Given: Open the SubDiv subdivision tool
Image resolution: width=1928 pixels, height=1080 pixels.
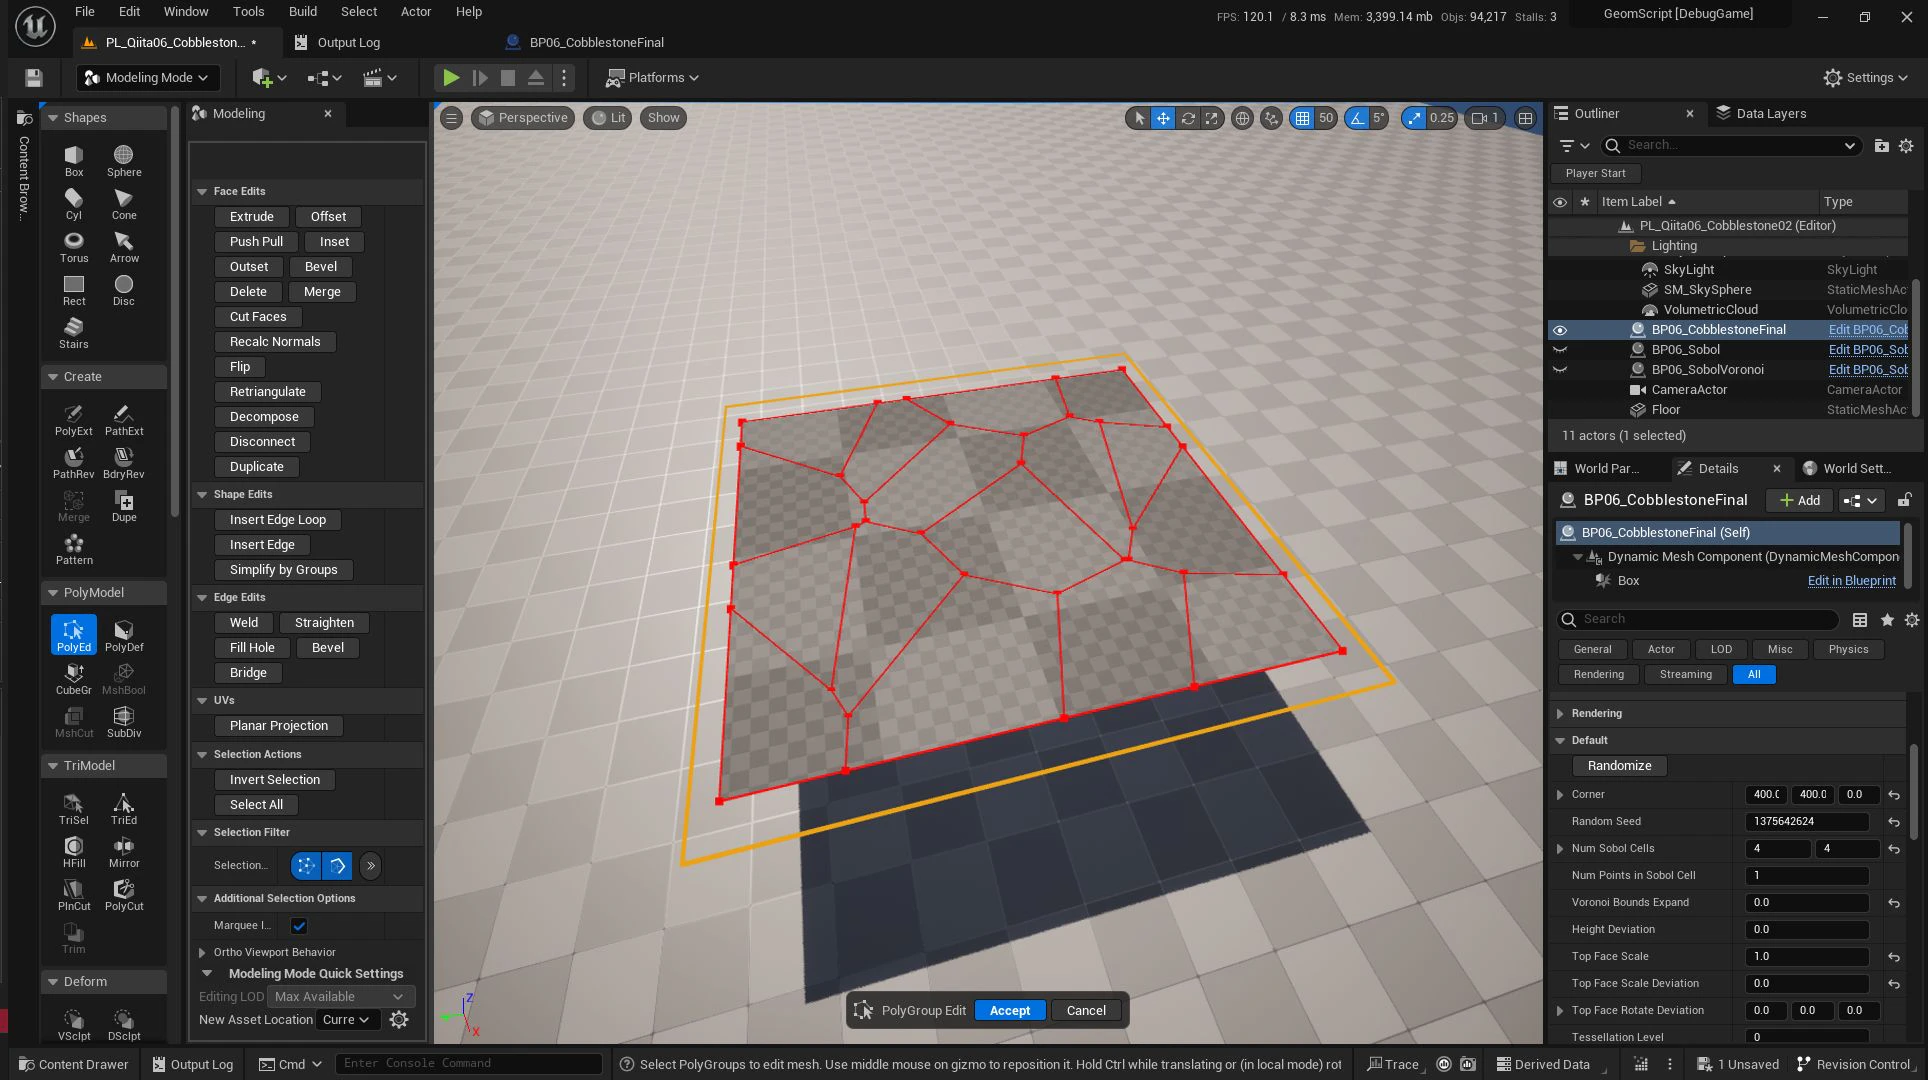Looking at the screenshot, I should coord(124,721).
